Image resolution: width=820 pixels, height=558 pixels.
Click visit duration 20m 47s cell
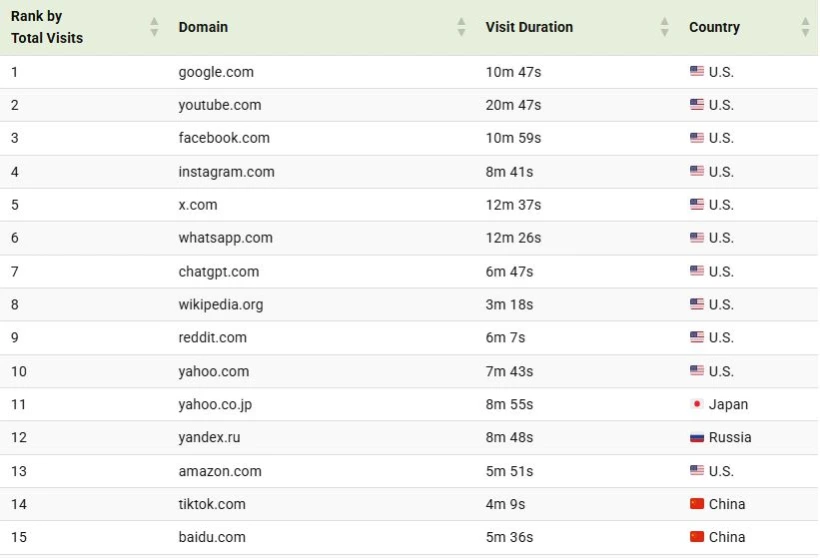point(513,105)
